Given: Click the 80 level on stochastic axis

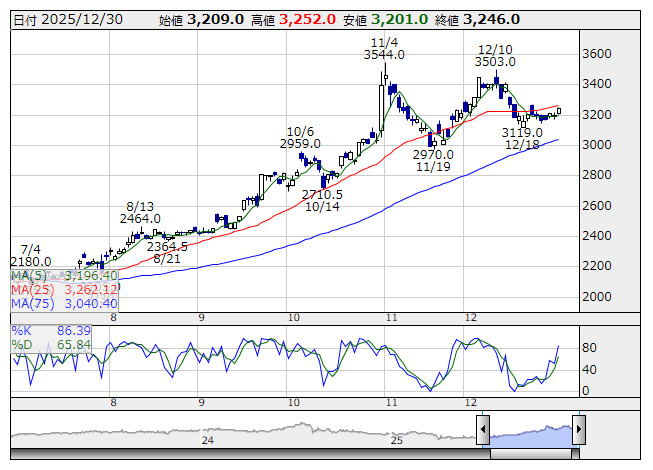Looking at the screenshot, I should [589, 348].
